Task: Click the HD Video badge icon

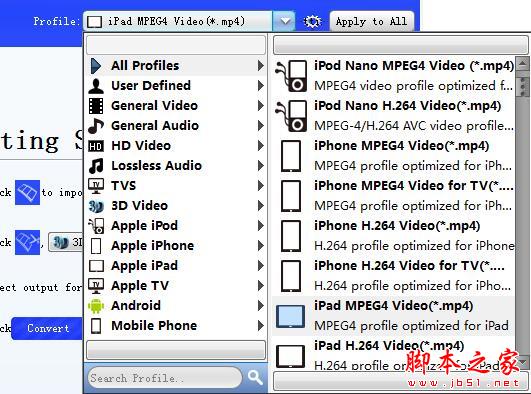Action: tap(96, 146)
